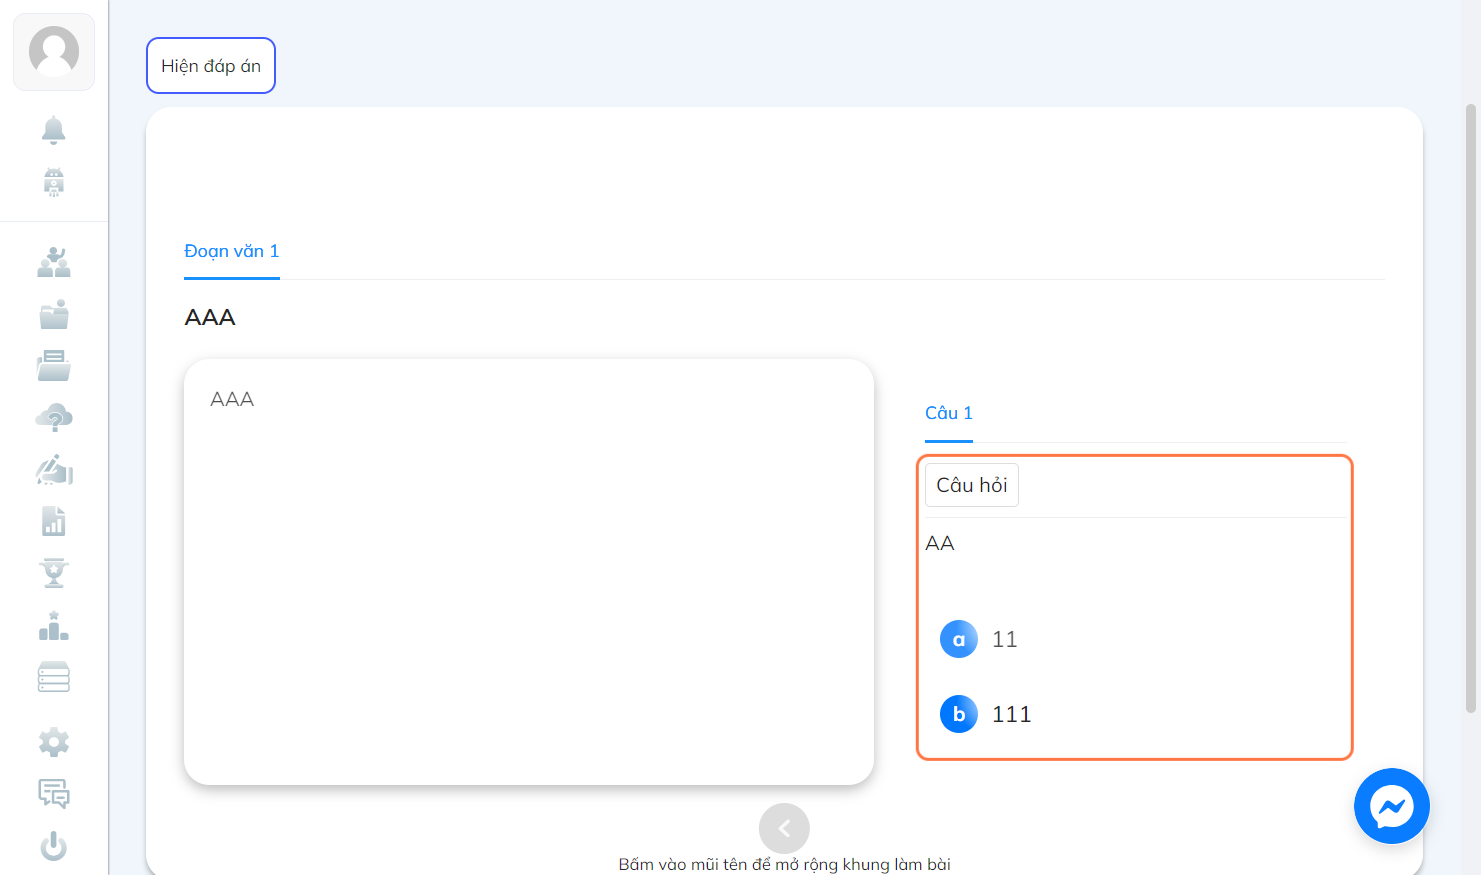This screenshot has height=875, width=1481.
Task: Click the question text AA
Action: 940,544
